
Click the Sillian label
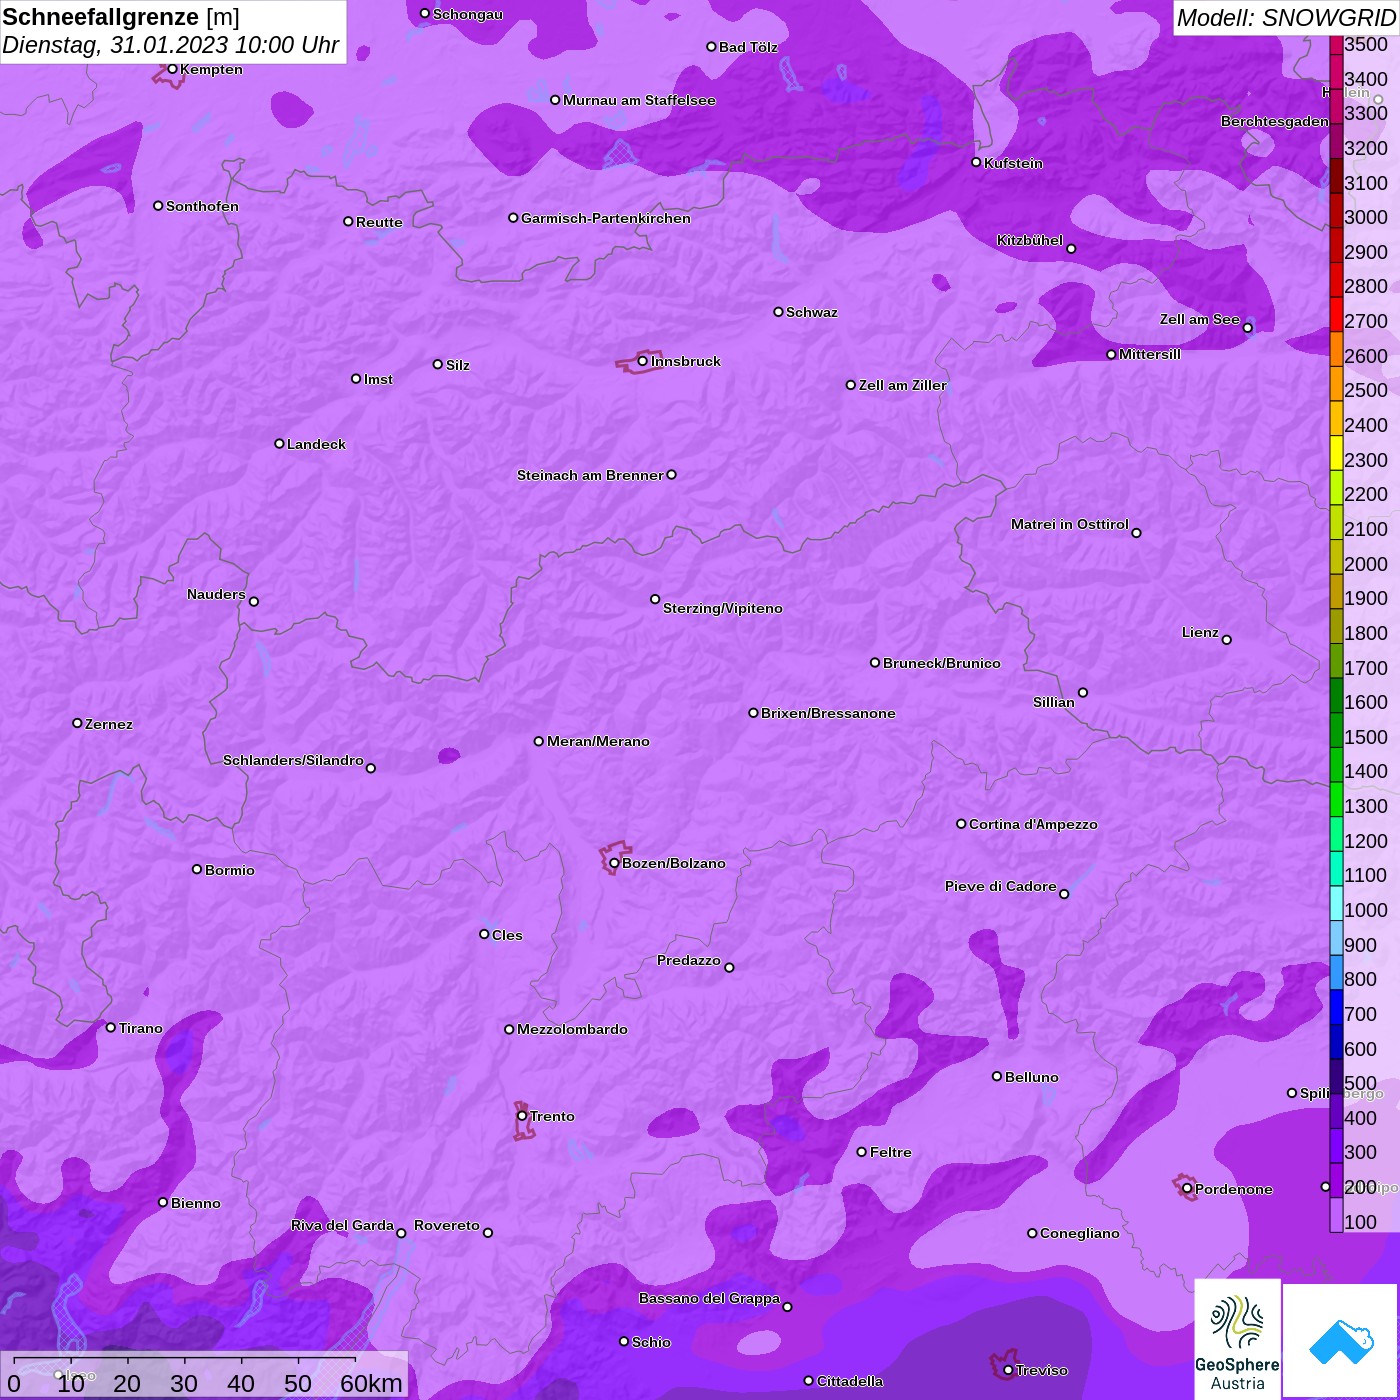click(1054, 702)
